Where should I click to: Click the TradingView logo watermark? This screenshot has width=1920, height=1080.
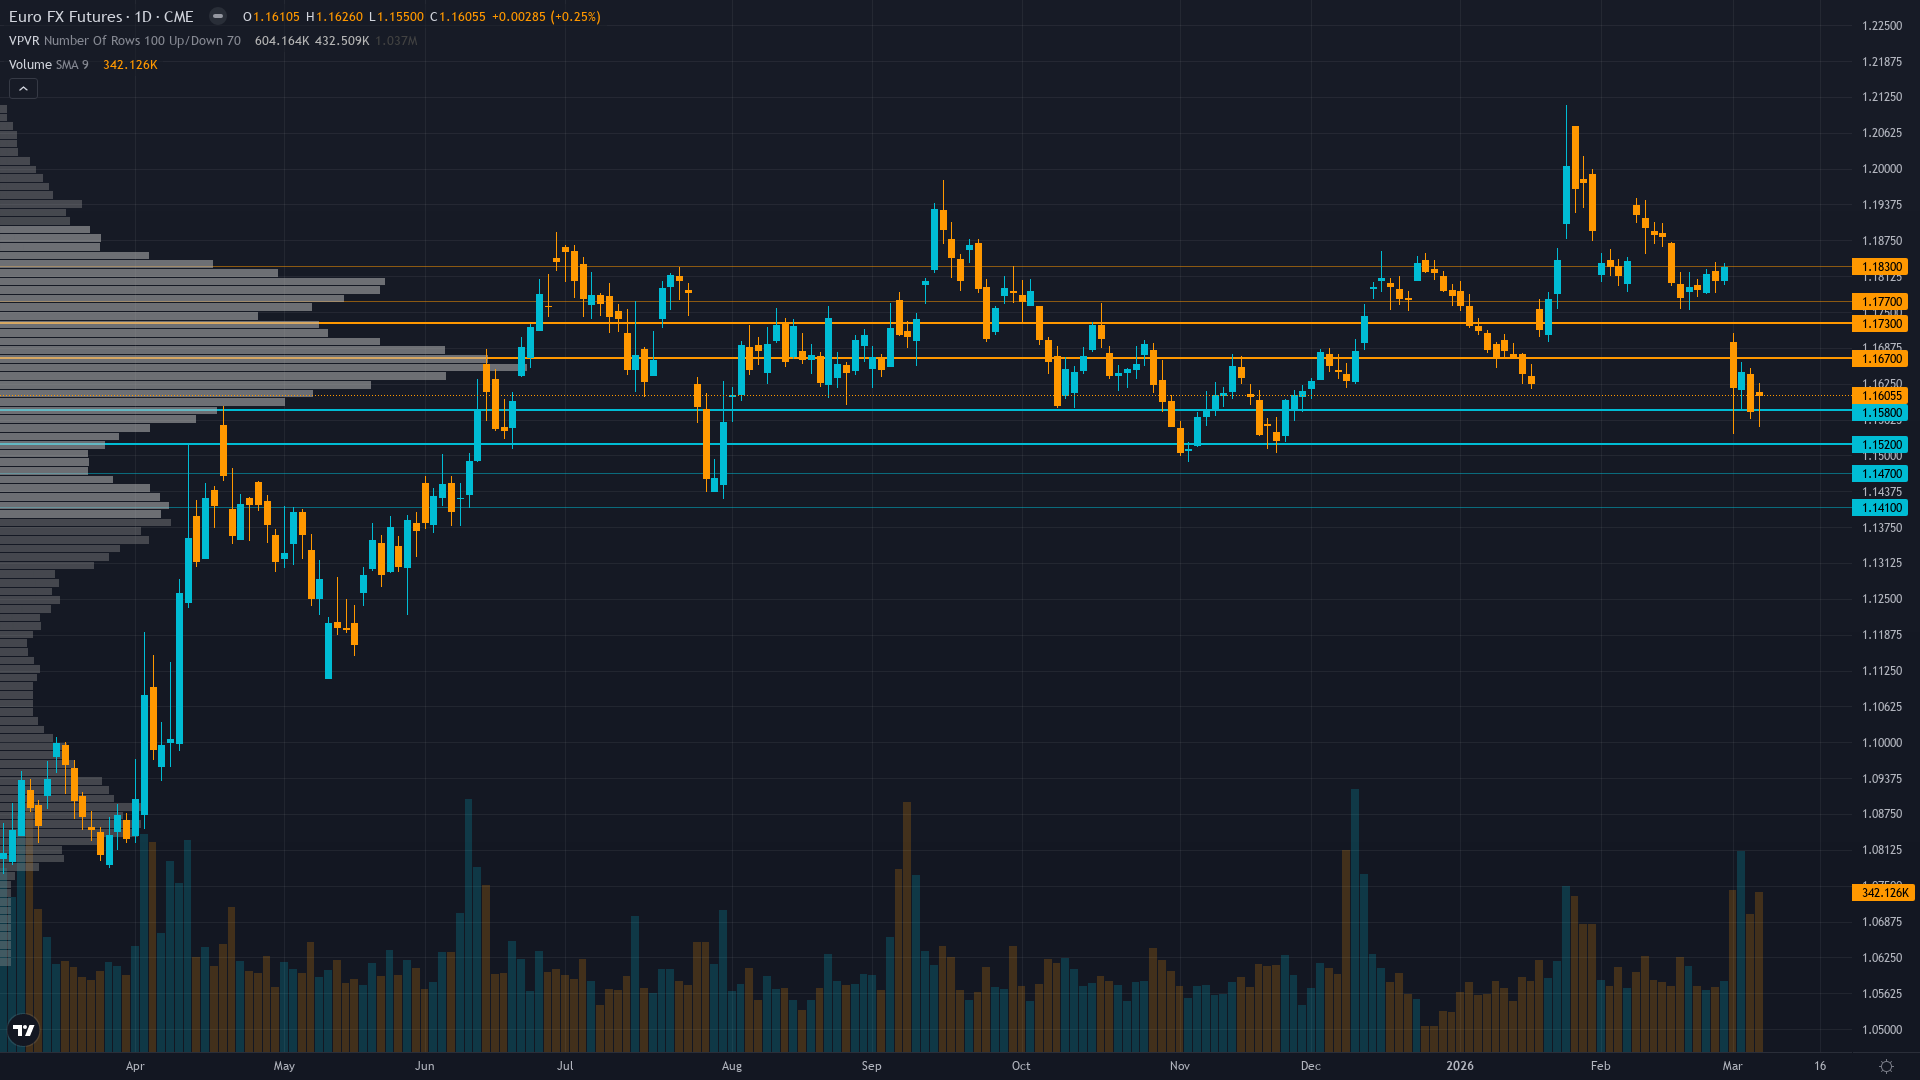[25, 1030]
